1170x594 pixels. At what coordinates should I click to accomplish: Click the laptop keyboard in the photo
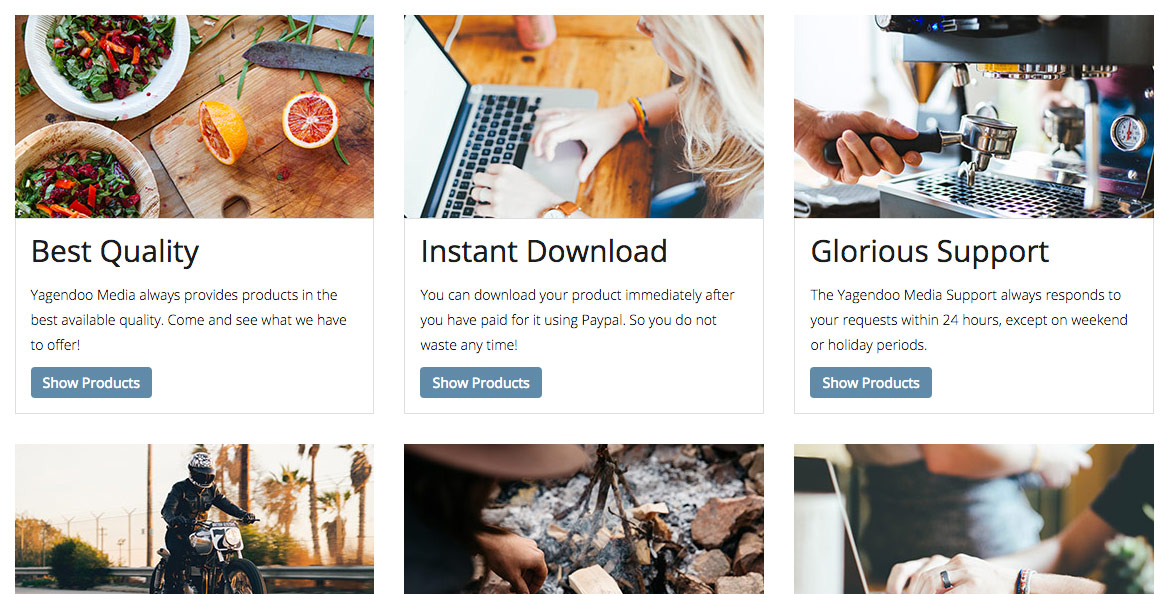pos(492,153)
